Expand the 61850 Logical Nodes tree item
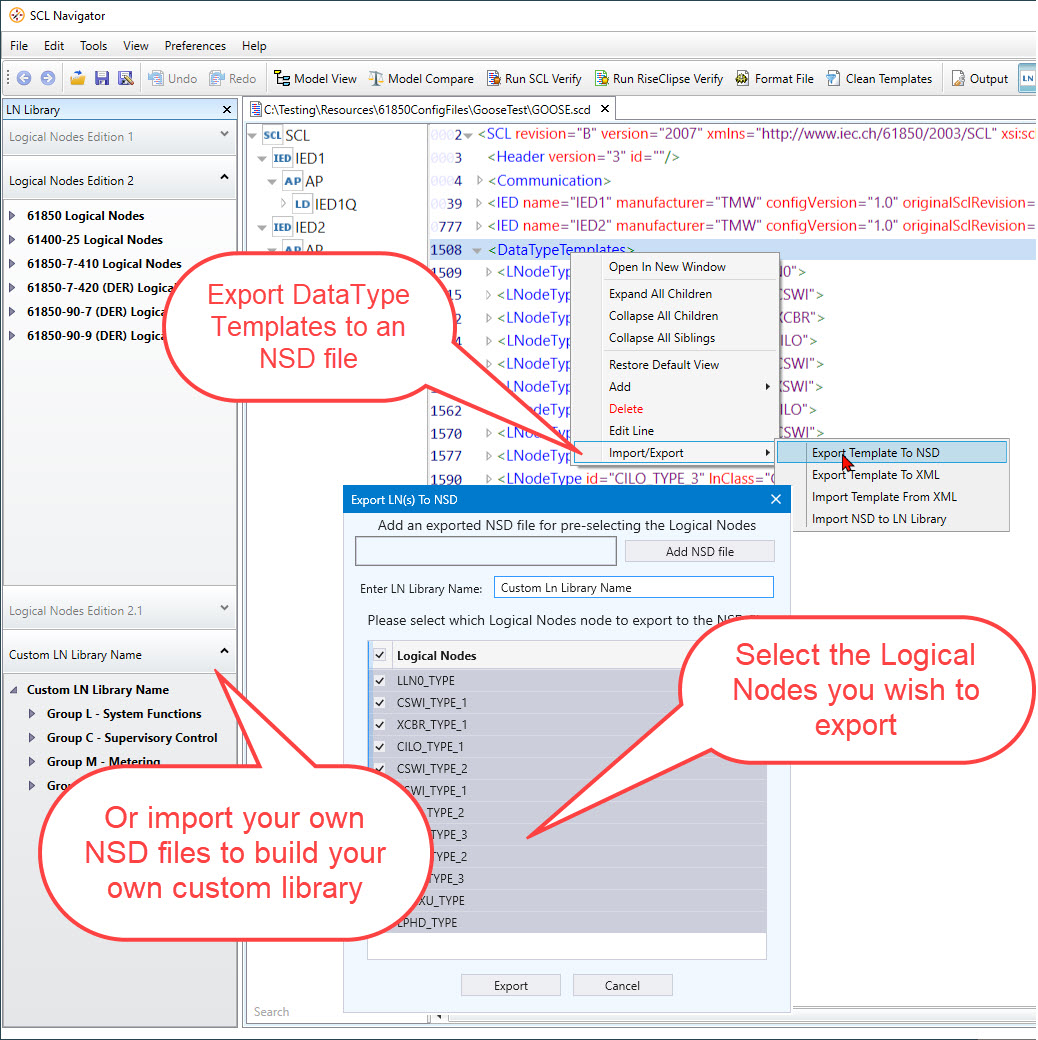Viewport: 1038px width, 1040px height. (x=12, y=216)
